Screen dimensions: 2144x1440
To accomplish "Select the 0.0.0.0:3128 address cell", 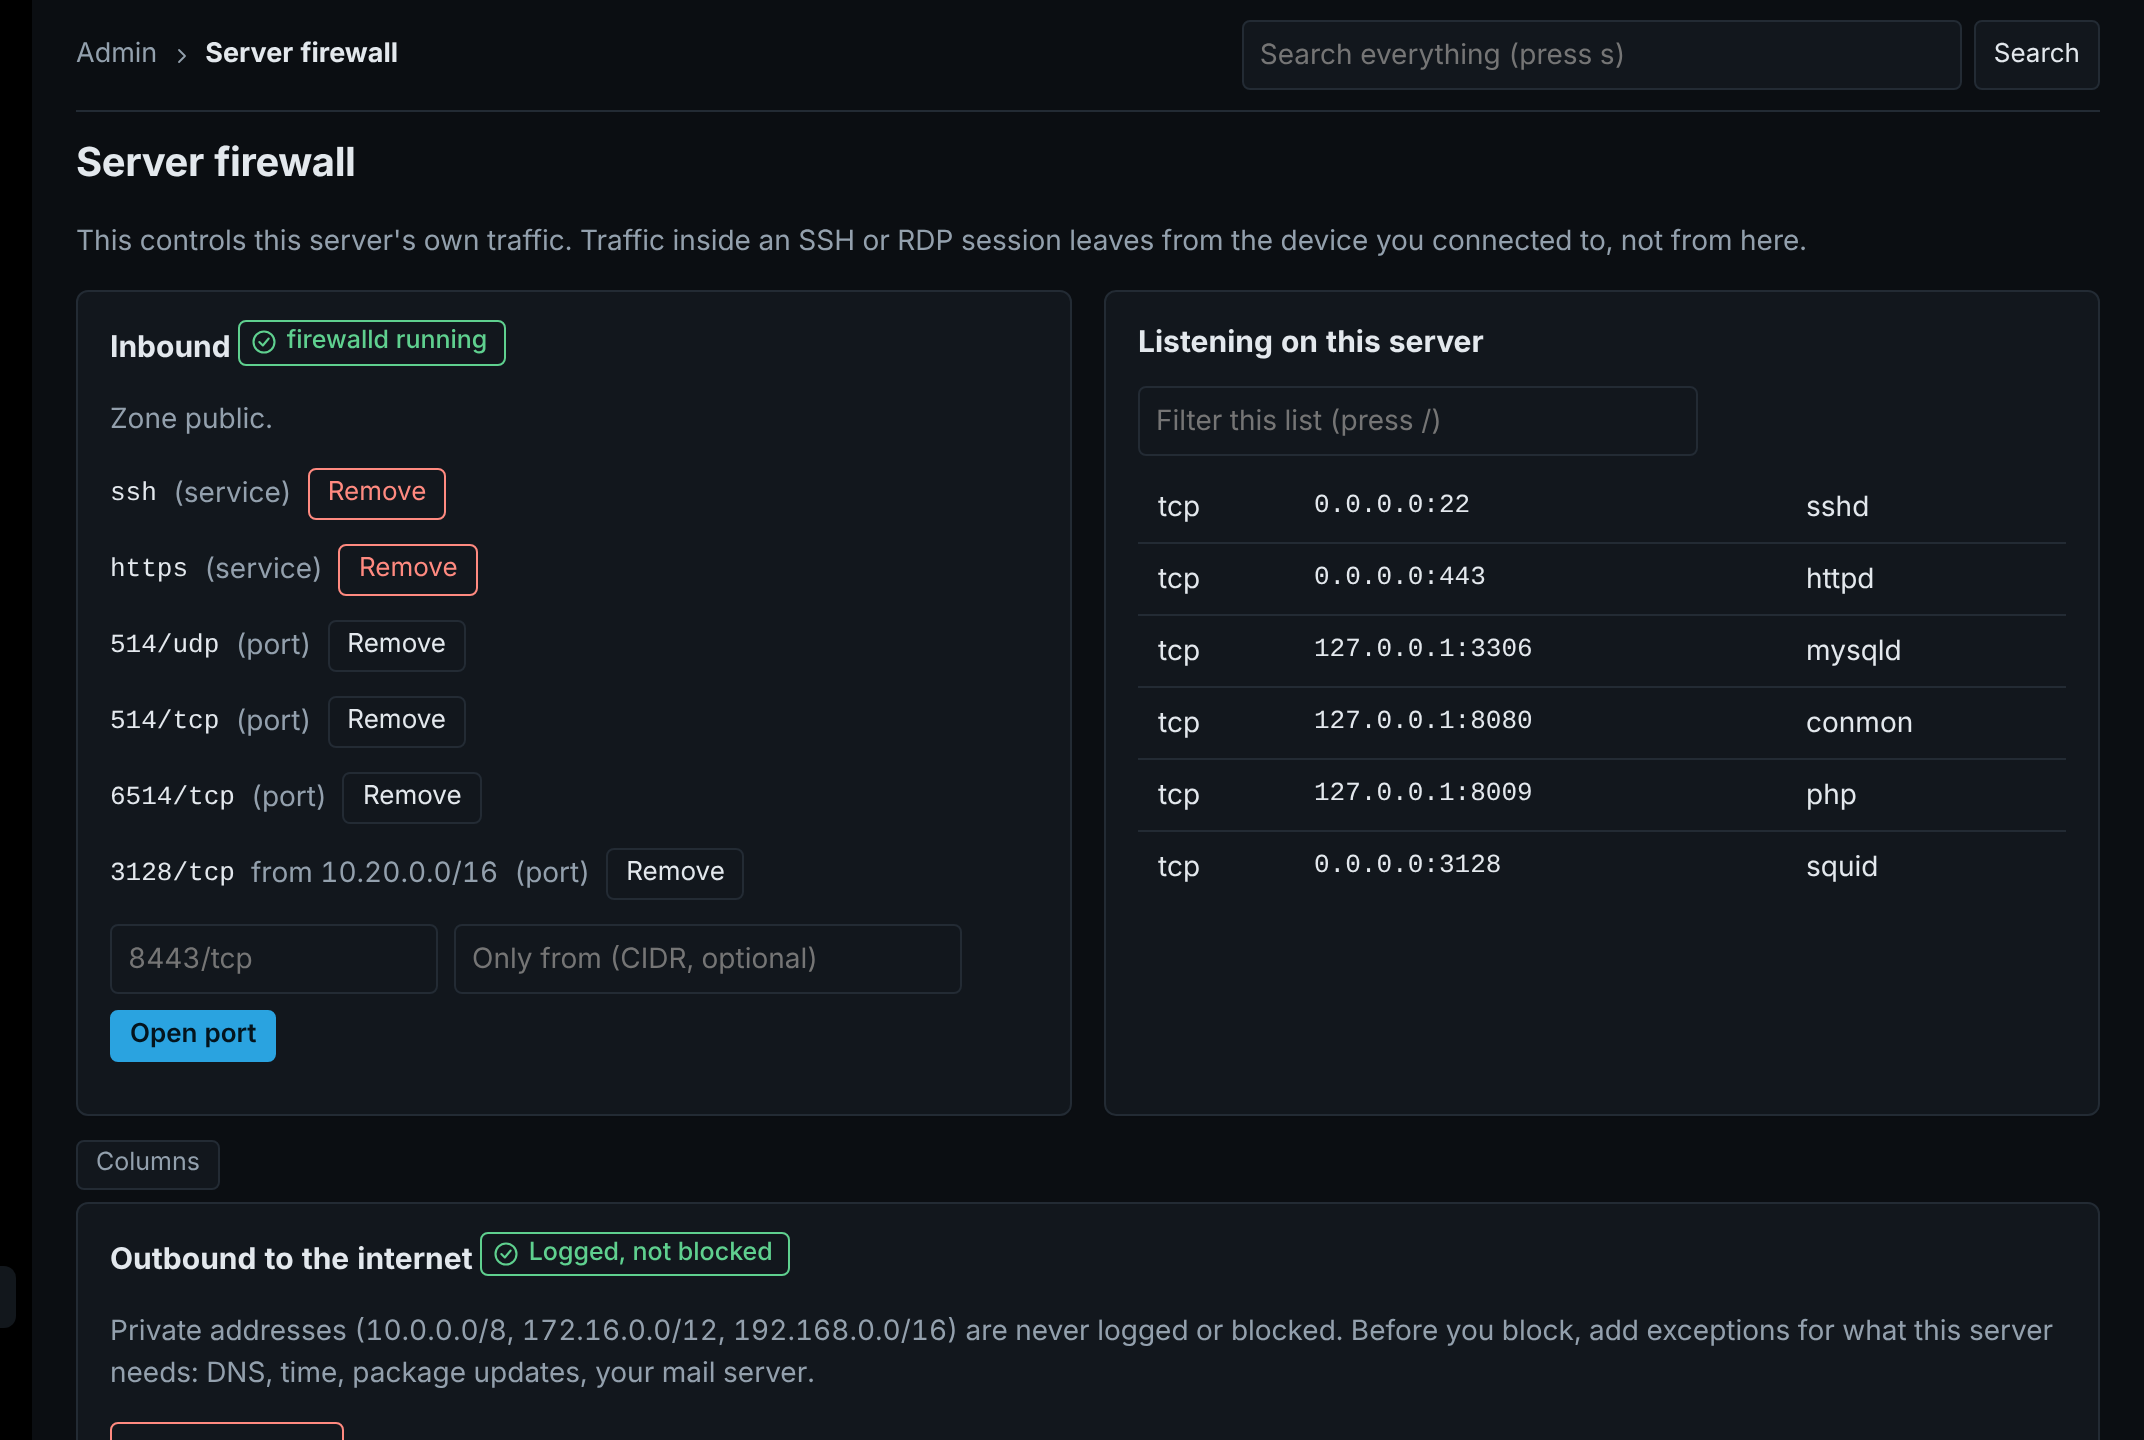I will [1407, 865].
